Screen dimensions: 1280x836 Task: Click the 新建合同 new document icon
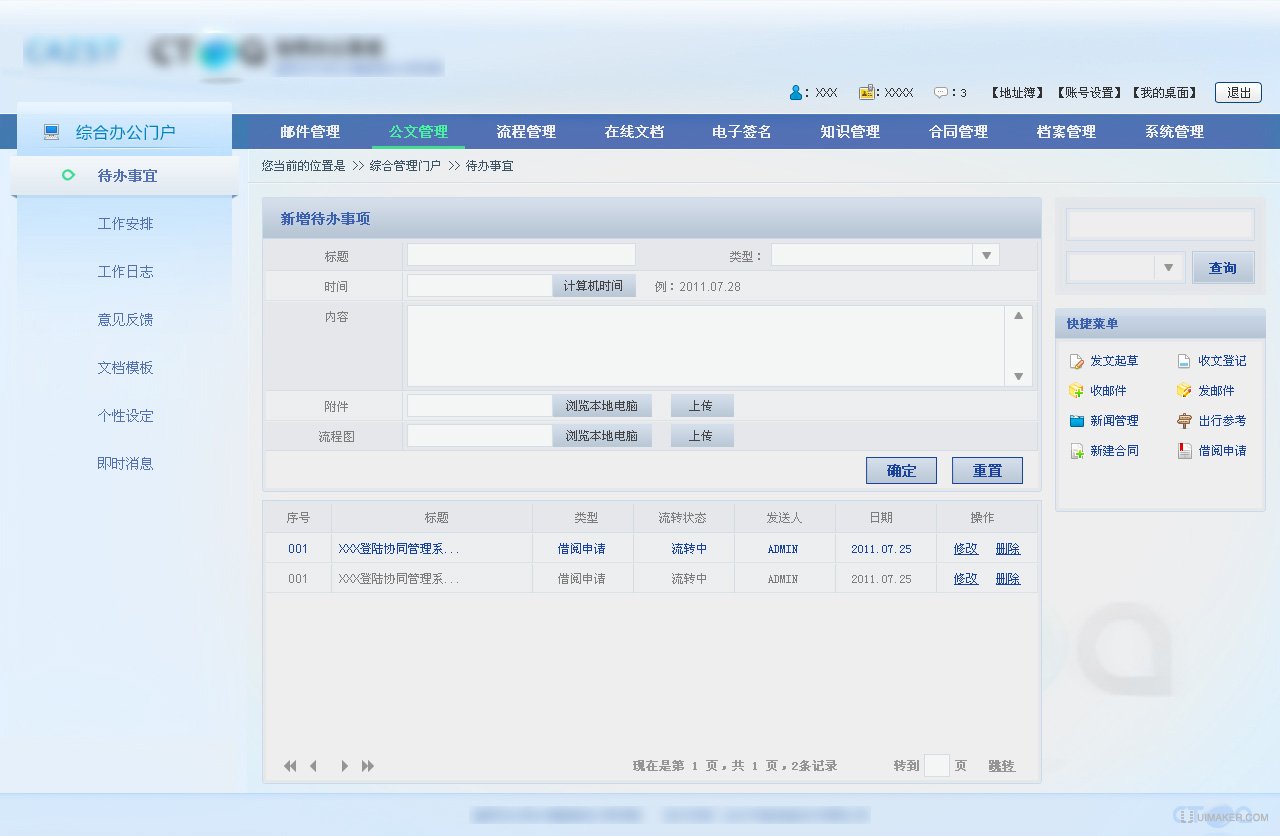pyautogui.click(x=1076, y=451)
